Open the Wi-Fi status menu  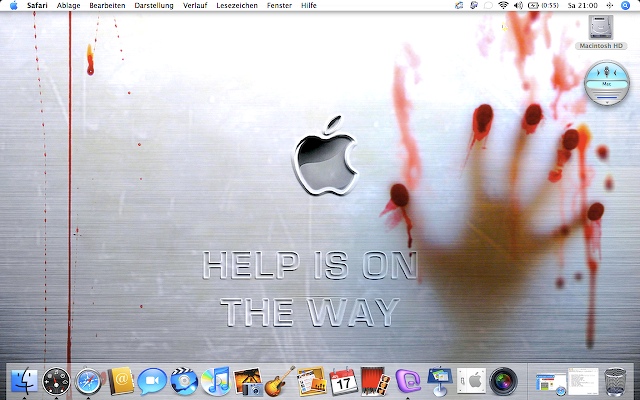[503, 6]
